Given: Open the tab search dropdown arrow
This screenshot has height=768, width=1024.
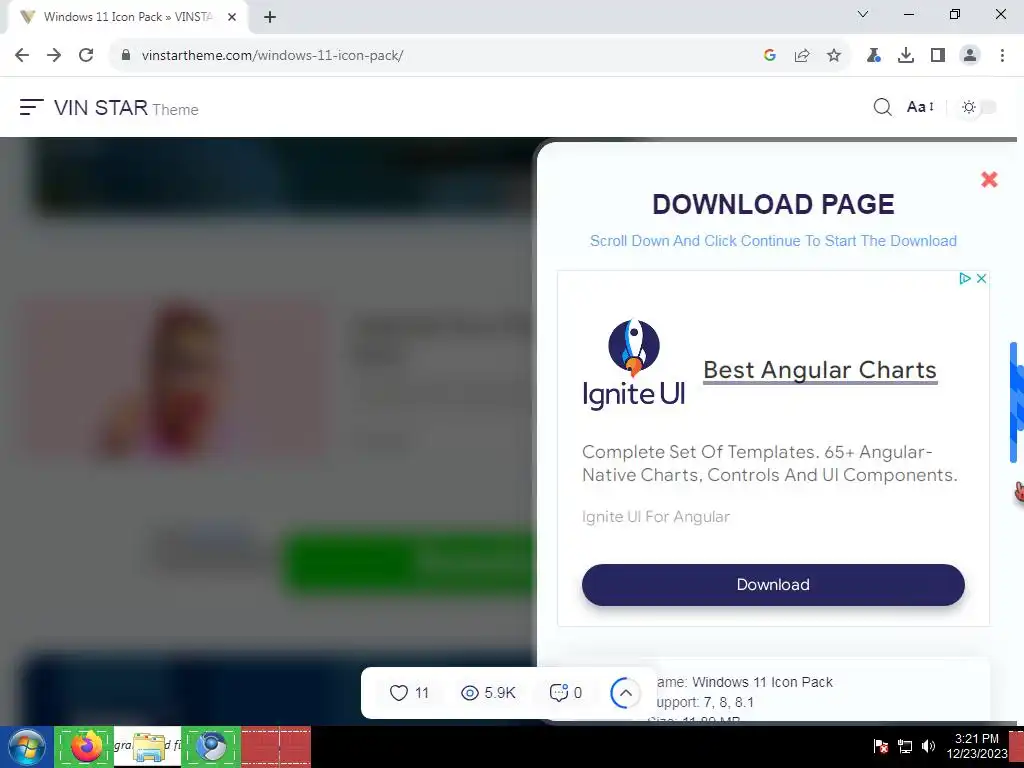Looking at the screenshot, I should point(863,14).
